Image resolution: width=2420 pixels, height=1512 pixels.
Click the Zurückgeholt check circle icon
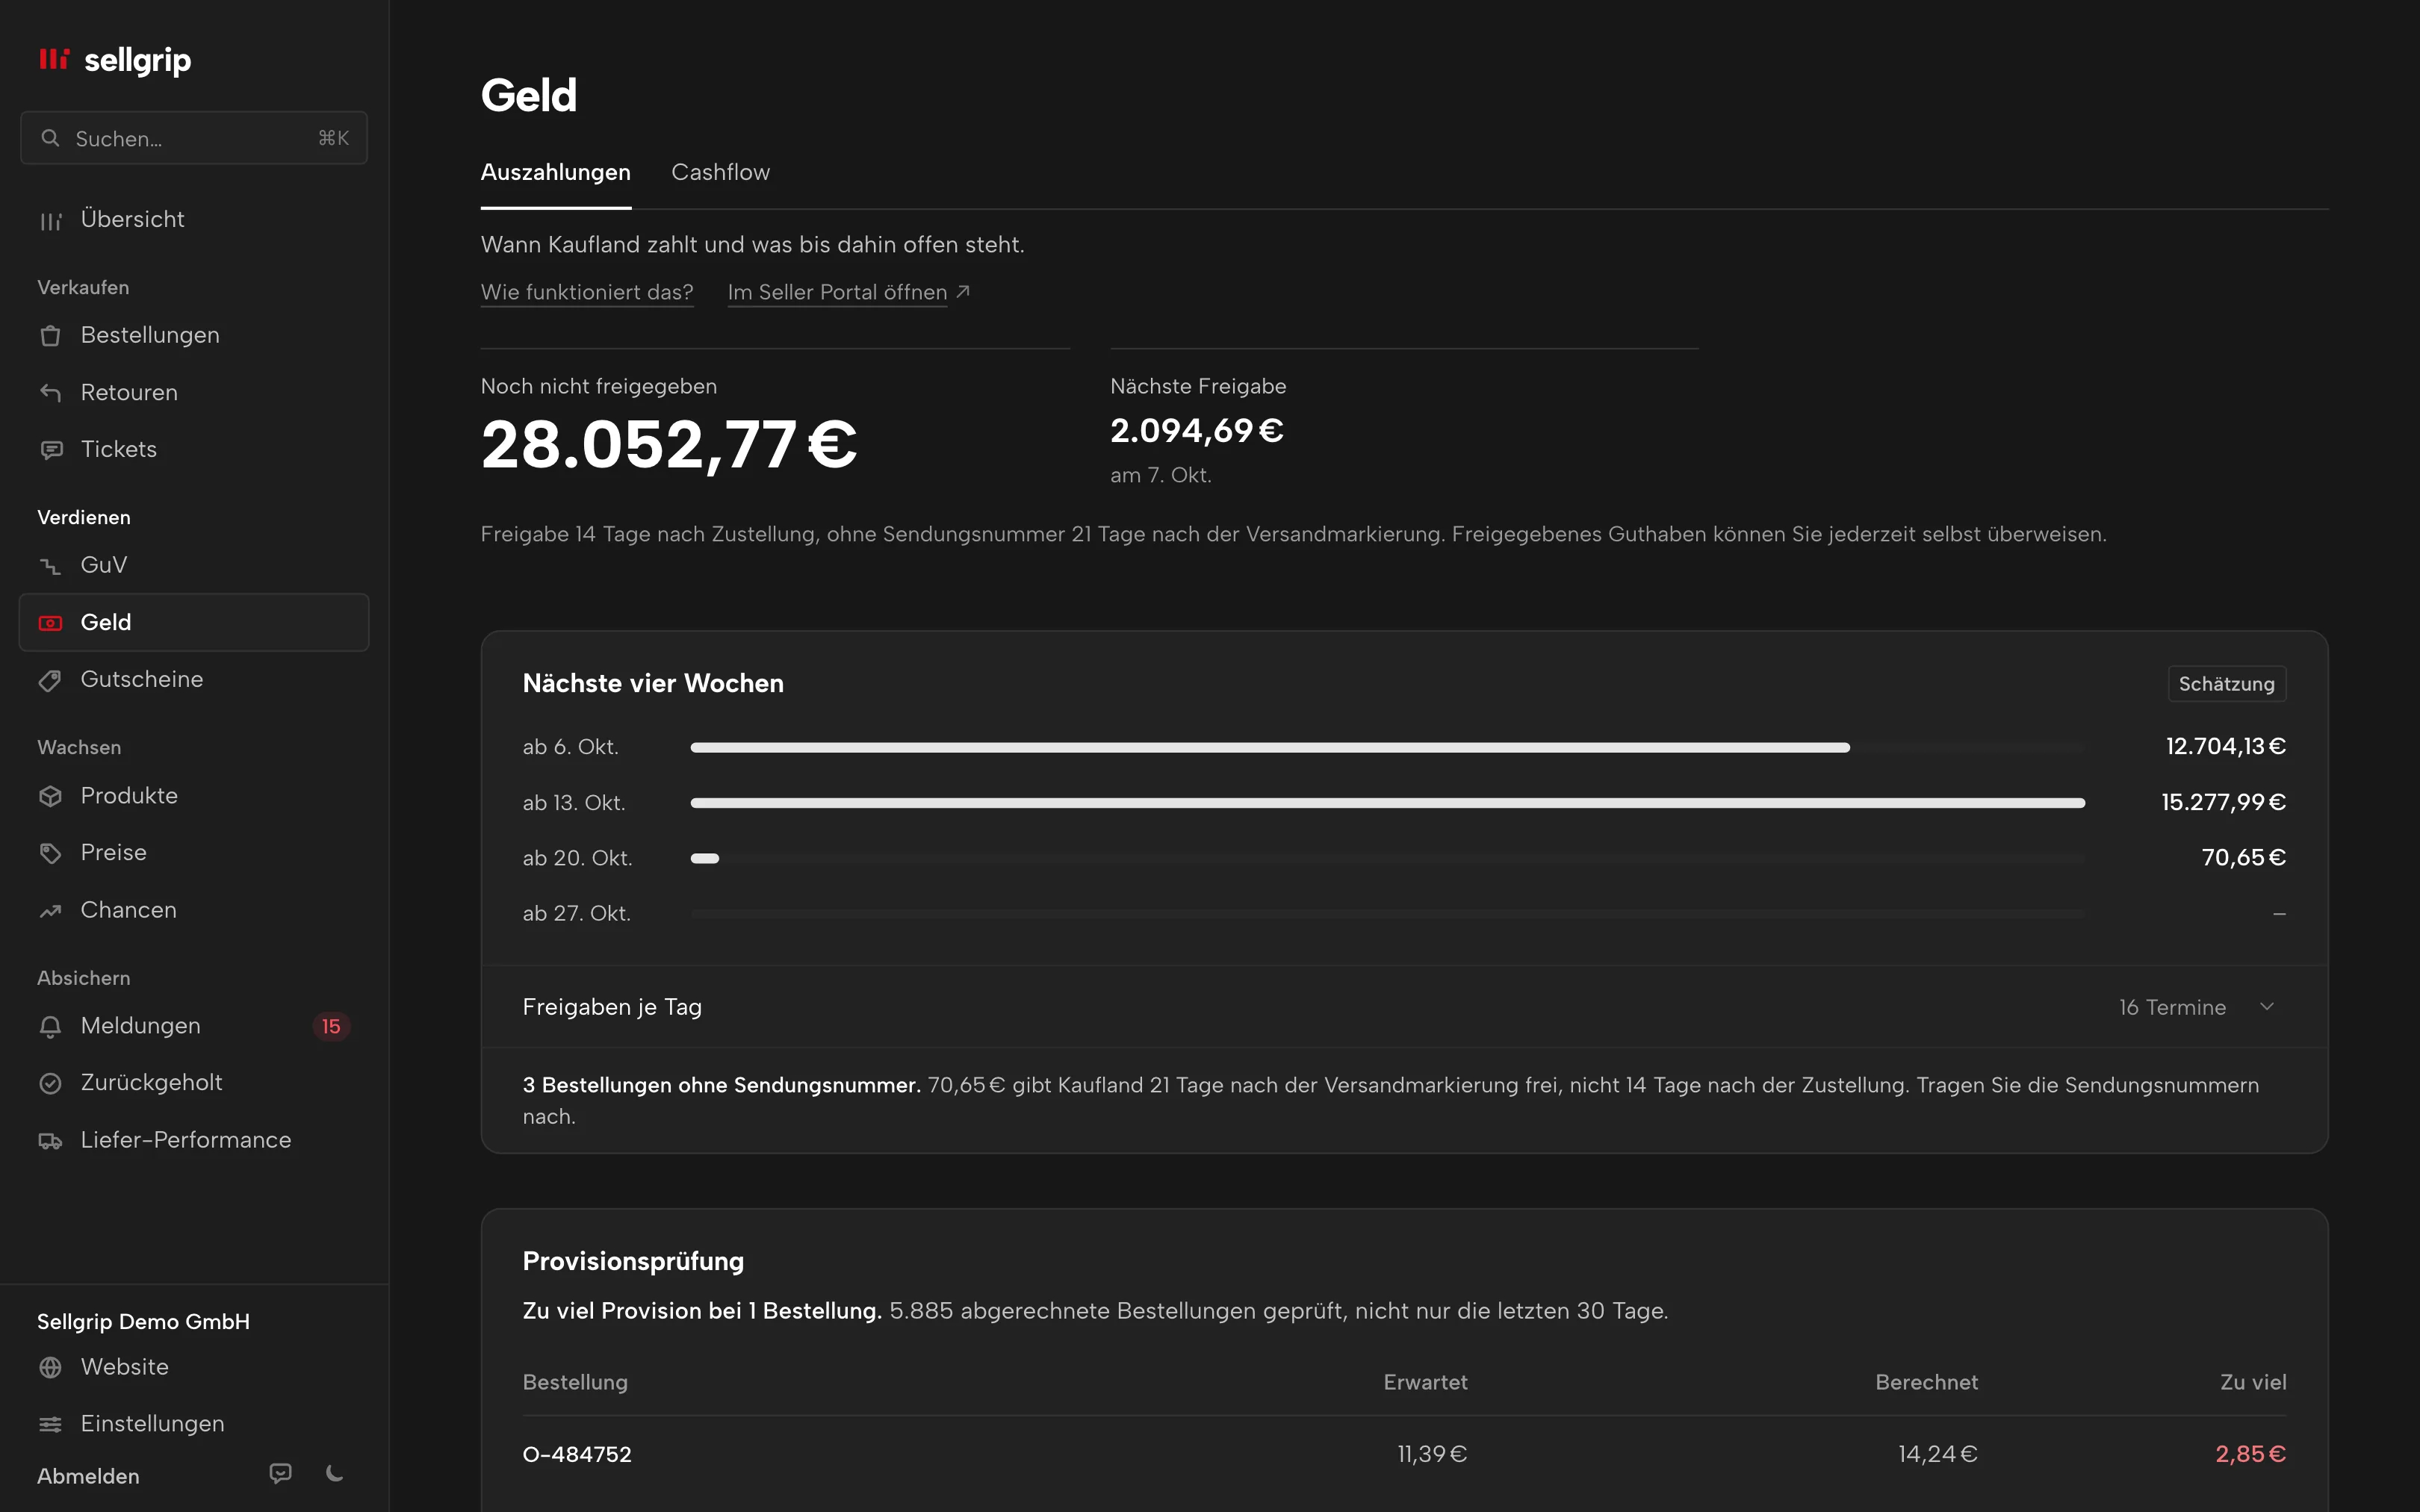coord(50,1083)
